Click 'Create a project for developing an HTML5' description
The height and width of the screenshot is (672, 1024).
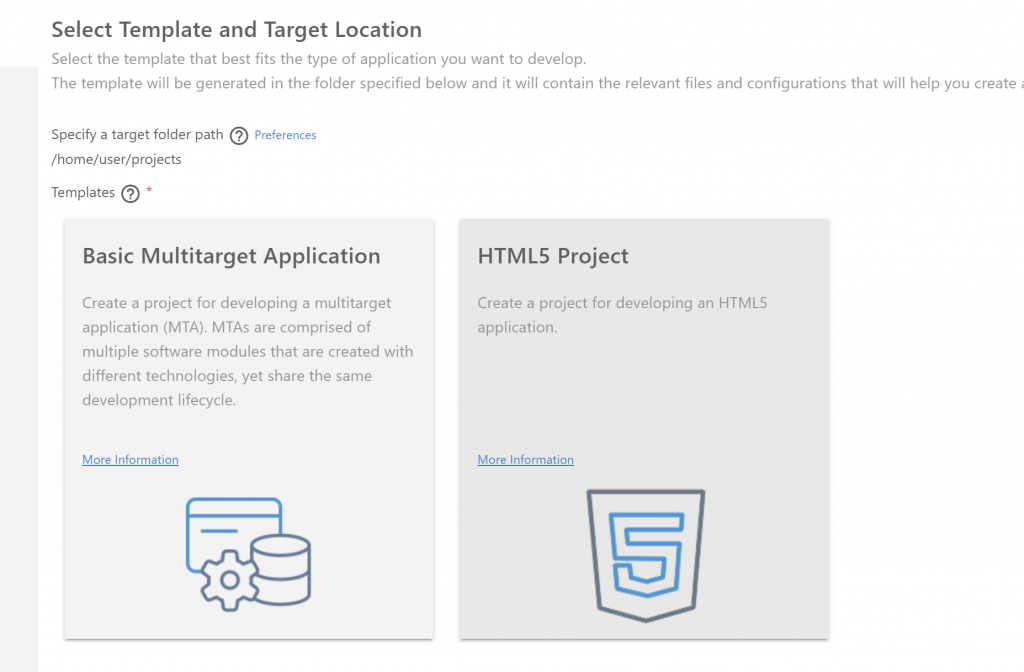tap(622, 315)
